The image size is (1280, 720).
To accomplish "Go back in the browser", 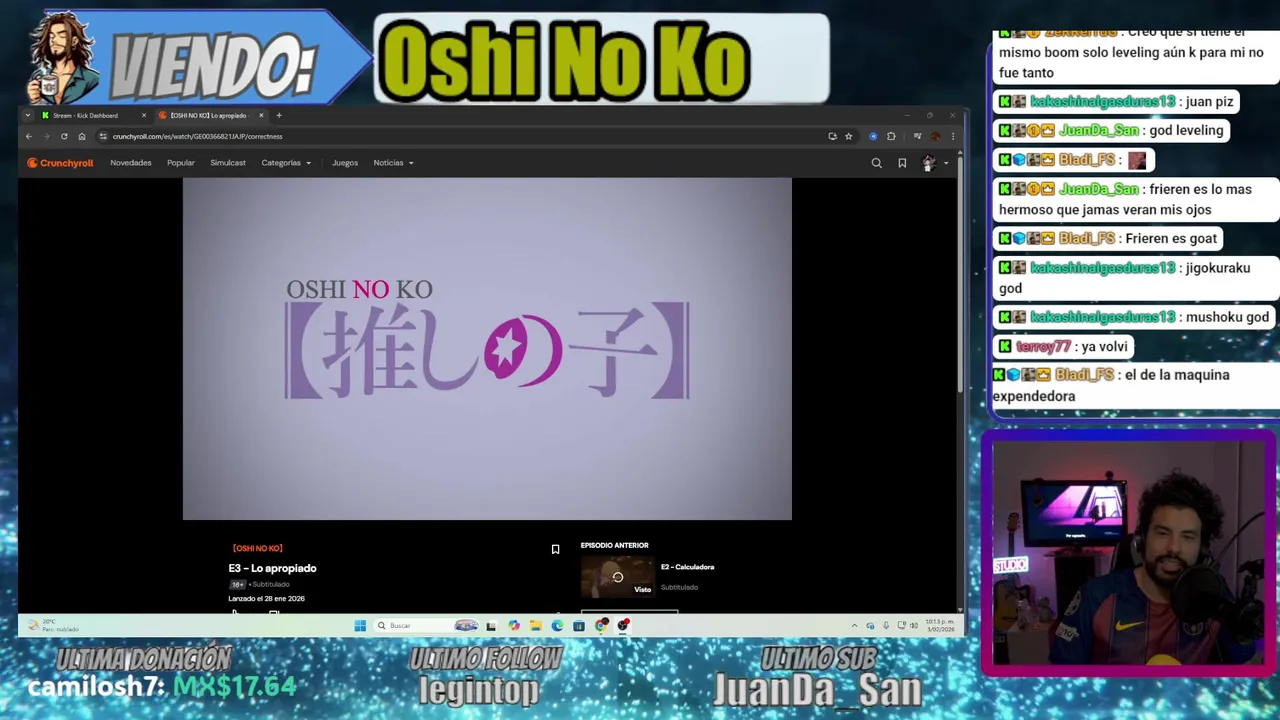I will (x=28, y=136).
